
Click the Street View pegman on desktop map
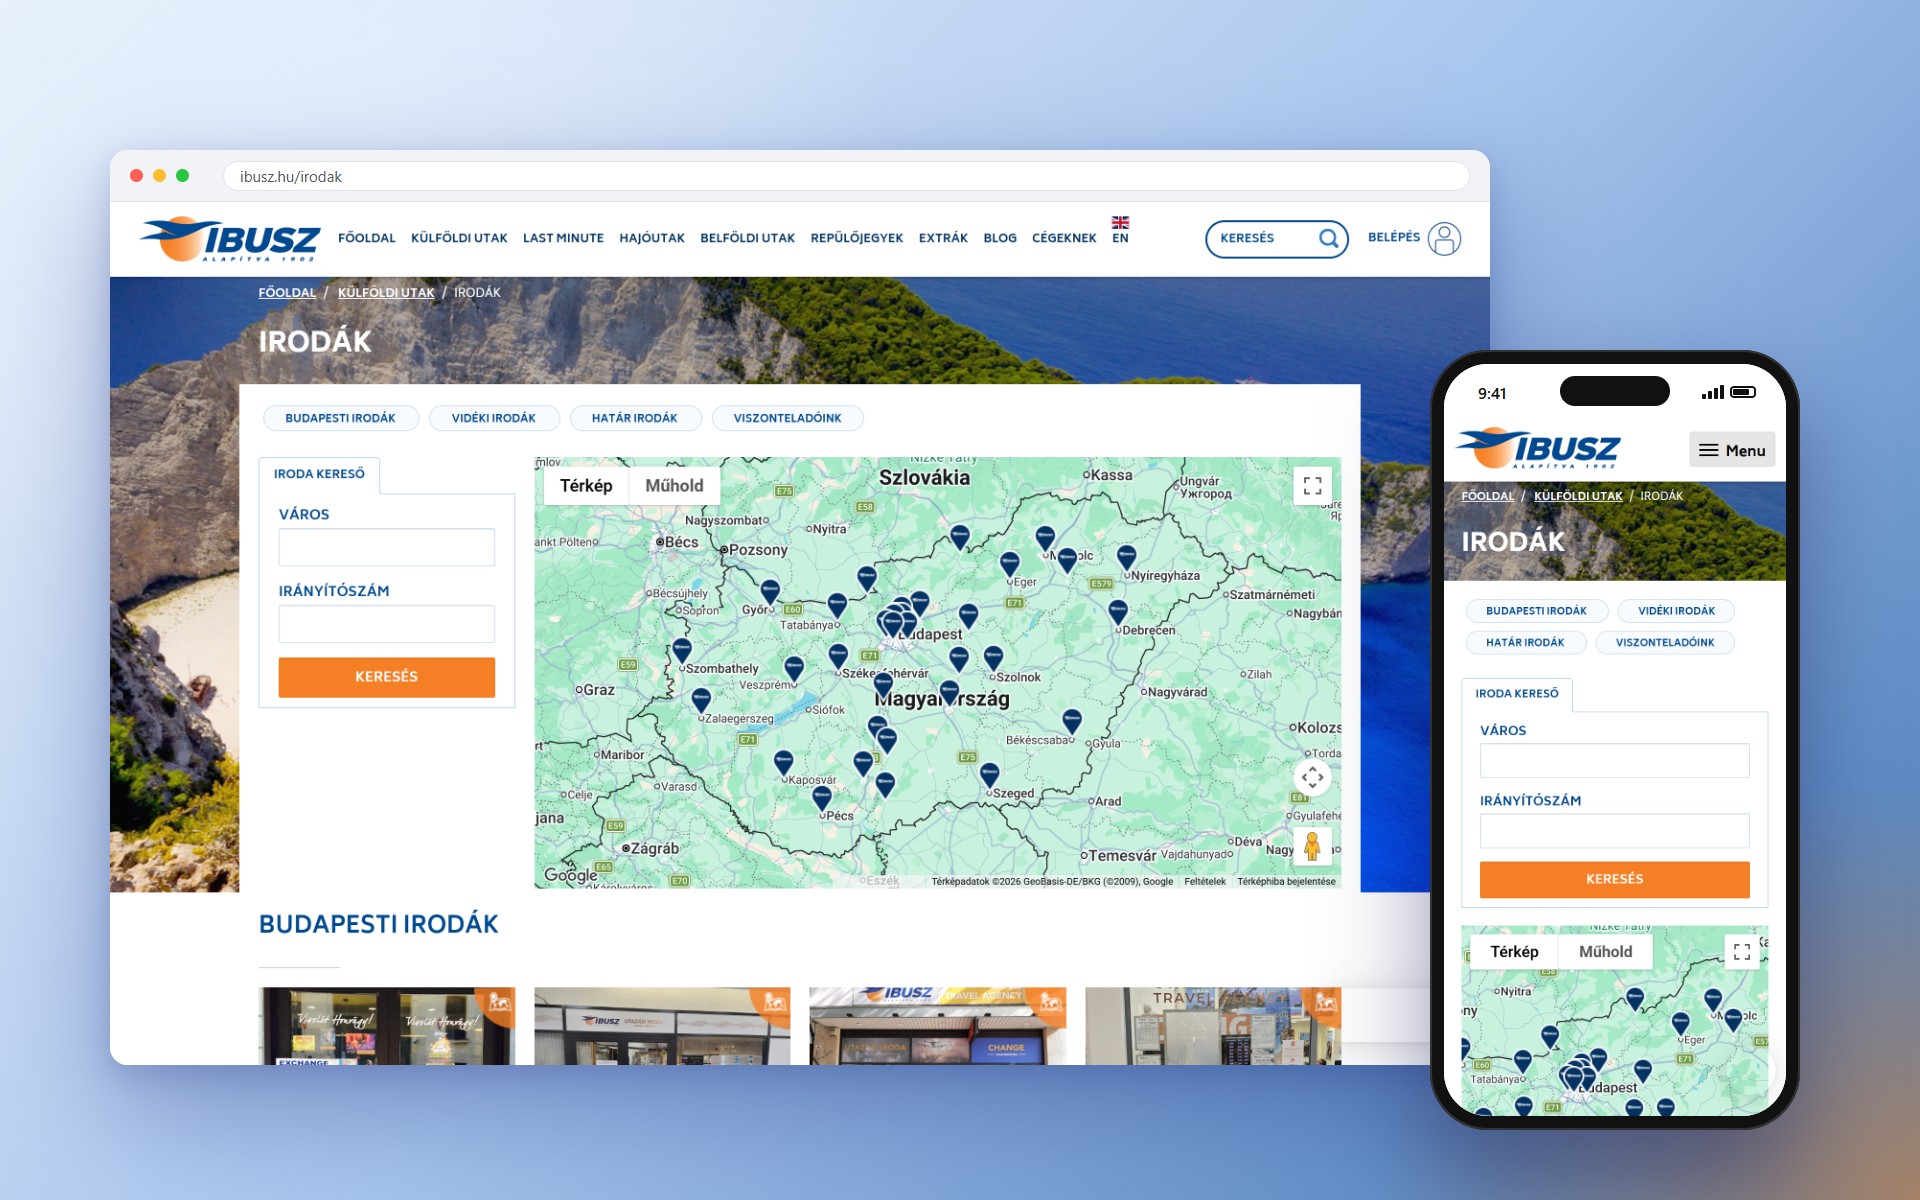click(1312, 846)
